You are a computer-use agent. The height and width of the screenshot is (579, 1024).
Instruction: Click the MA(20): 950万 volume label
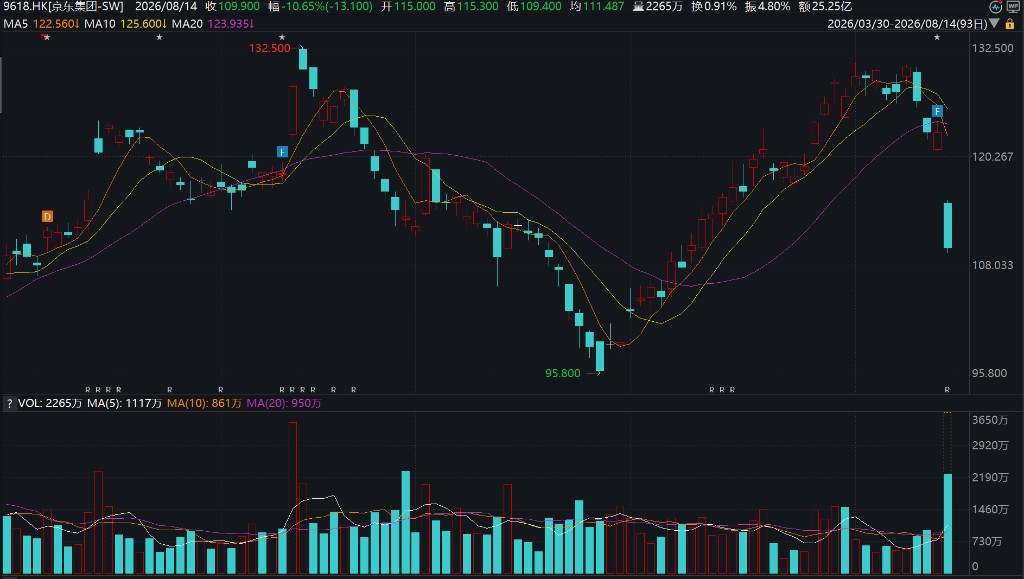pos(283,403)
